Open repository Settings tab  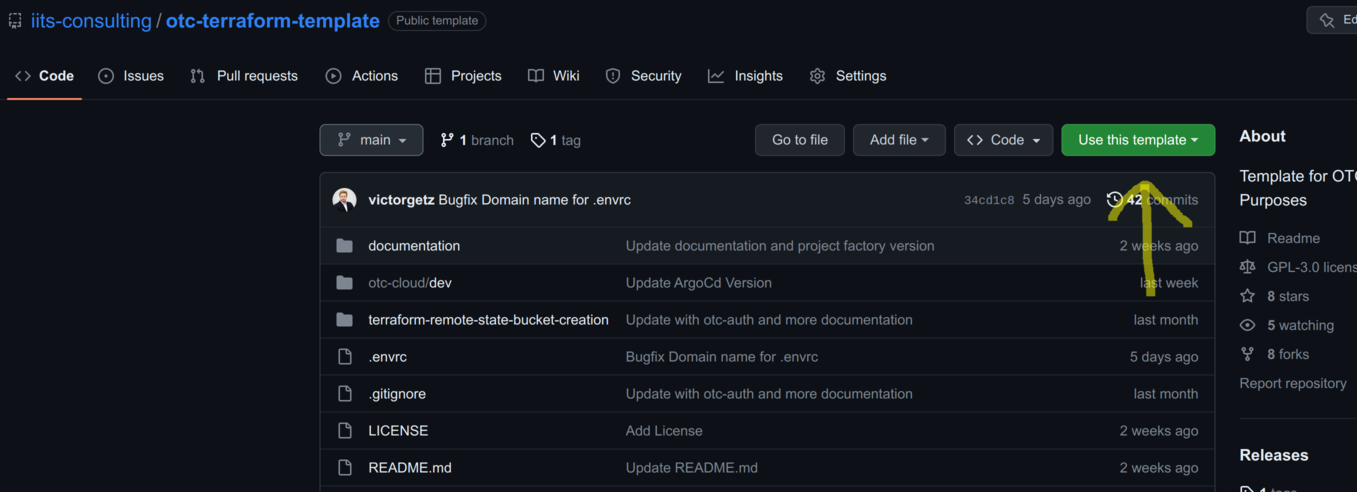[848, 76]
